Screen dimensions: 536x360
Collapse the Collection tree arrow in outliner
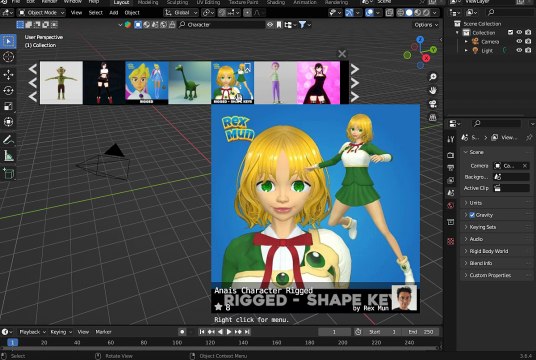(x=457, y=32)
